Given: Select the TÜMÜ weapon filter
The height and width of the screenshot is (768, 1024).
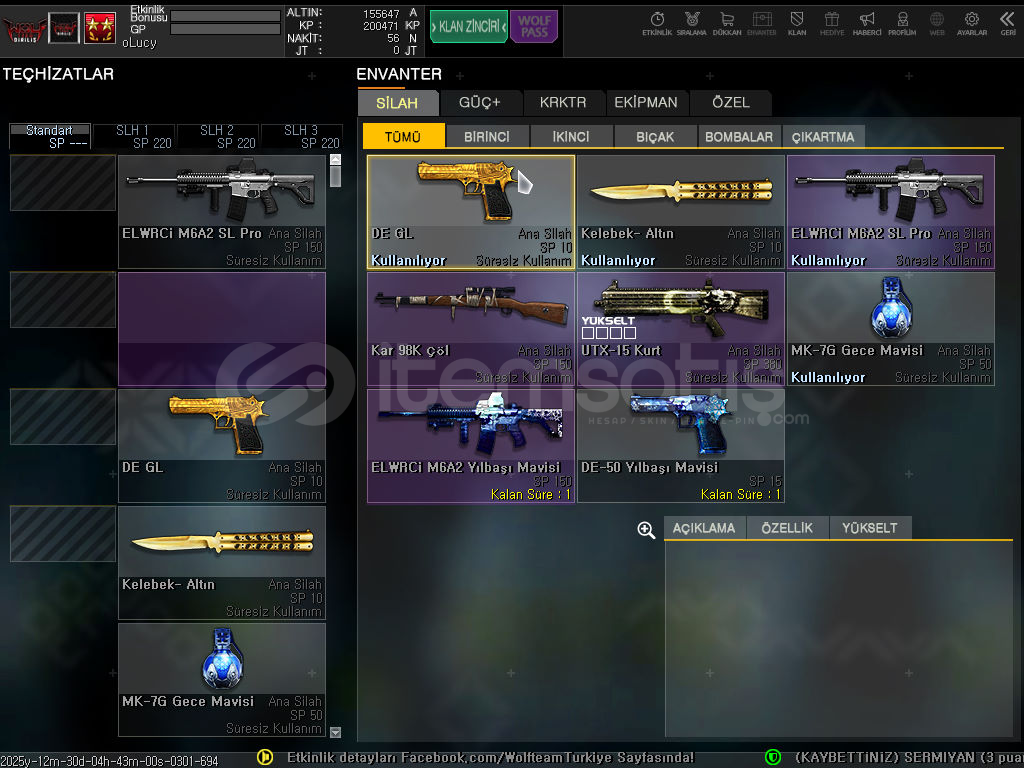Looking at the screenshot, I should point(403,136).
